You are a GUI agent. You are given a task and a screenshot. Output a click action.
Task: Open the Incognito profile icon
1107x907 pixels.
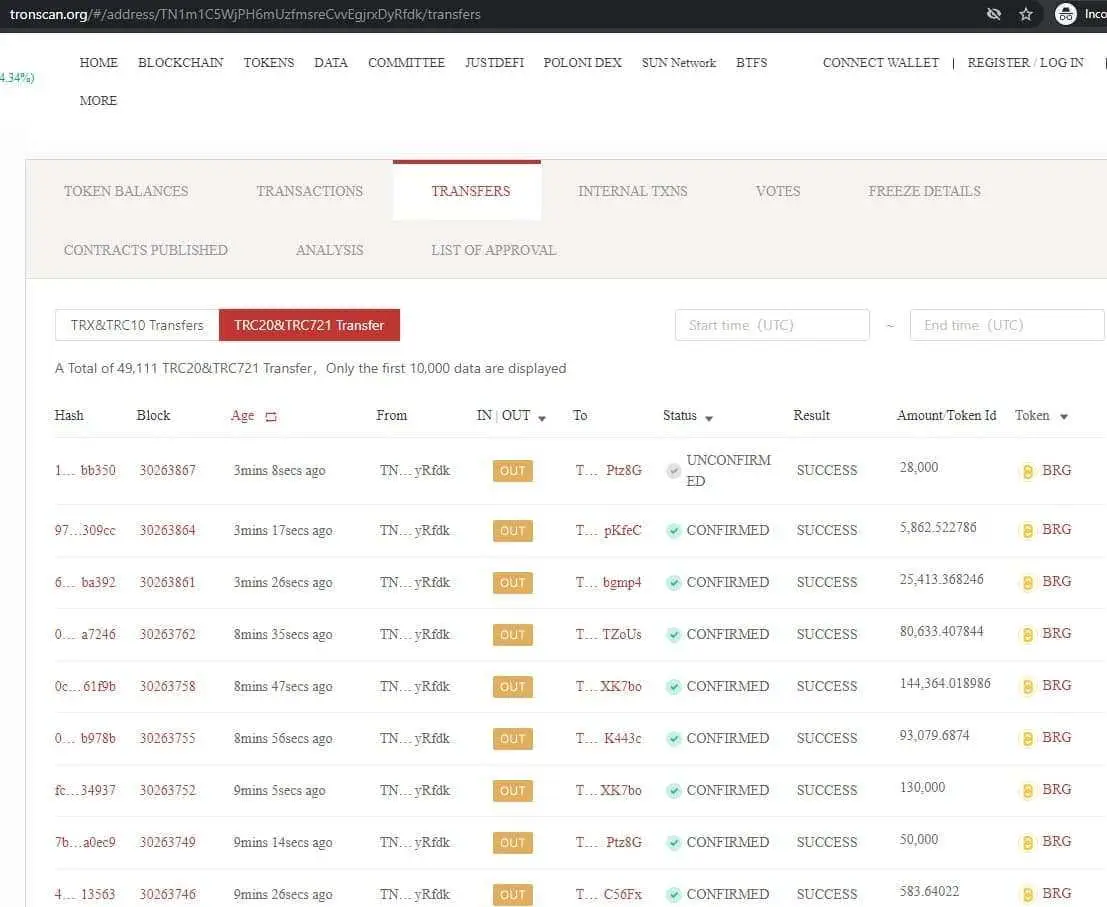1065,14
